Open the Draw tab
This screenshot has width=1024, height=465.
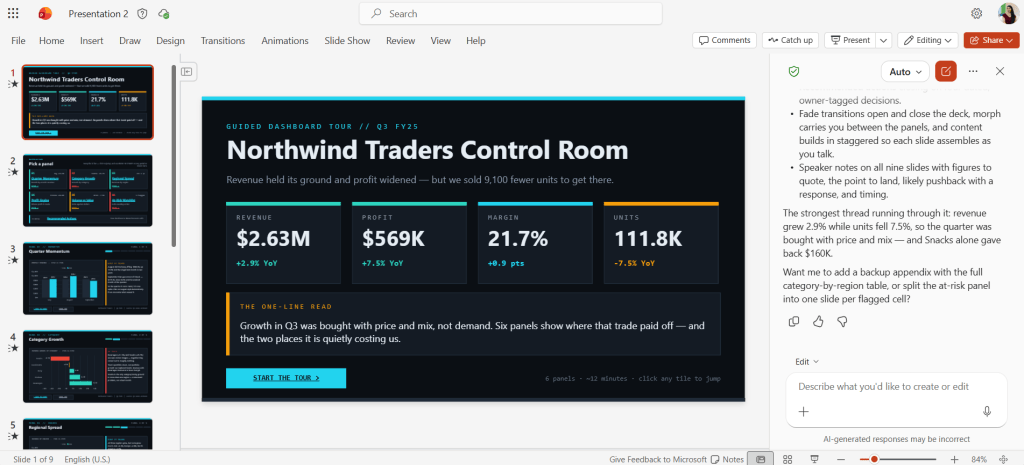point(130,40)
